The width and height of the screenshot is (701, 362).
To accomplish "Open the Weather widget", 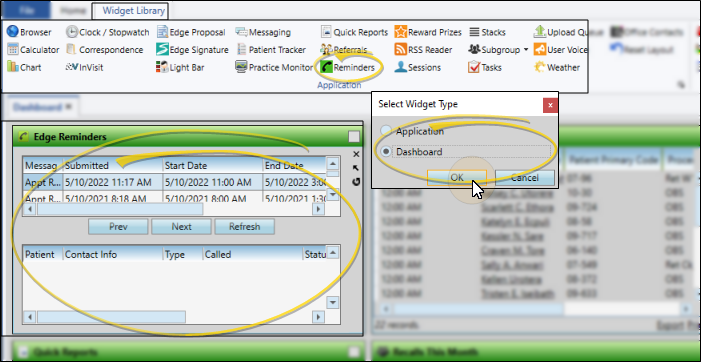I will tap(557, 67).
